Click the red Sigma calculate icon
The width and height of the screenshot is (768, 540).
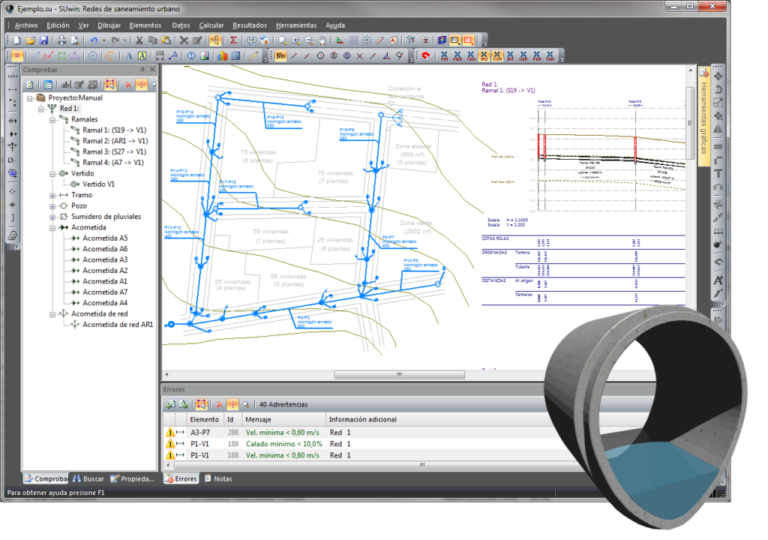point(233,40)
